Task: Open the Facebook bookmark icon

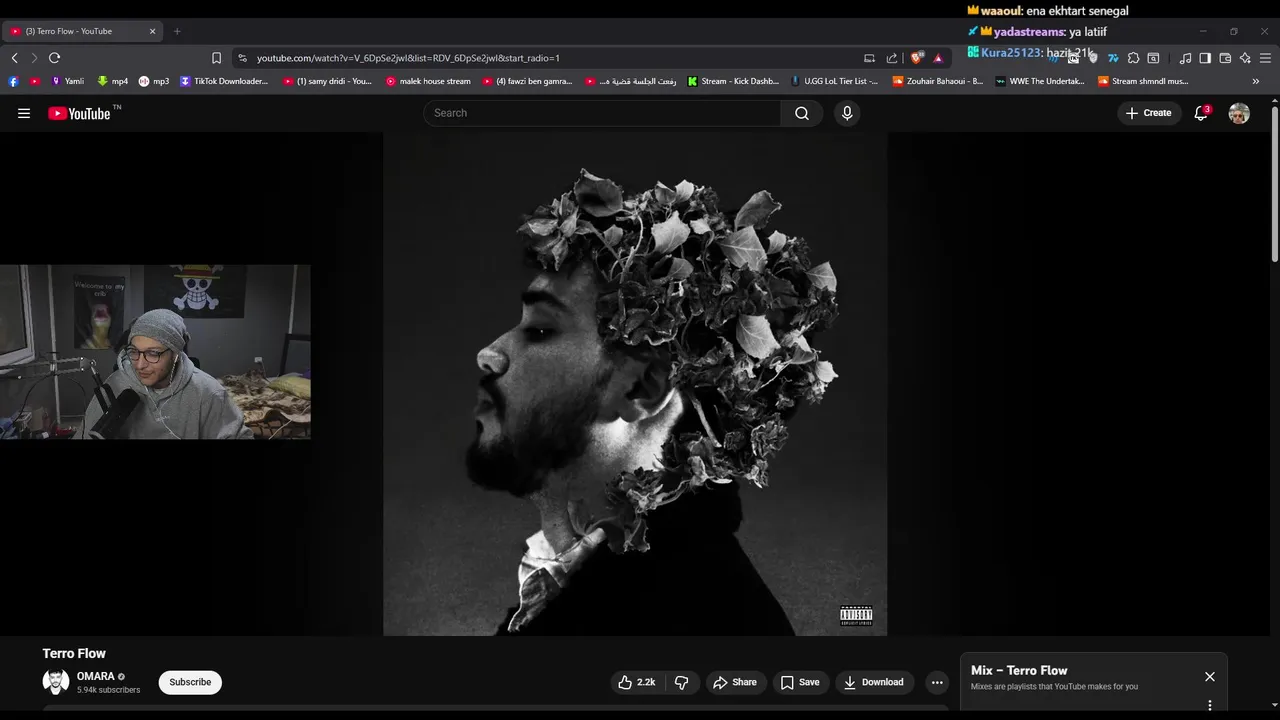Action: coord(13,81)
